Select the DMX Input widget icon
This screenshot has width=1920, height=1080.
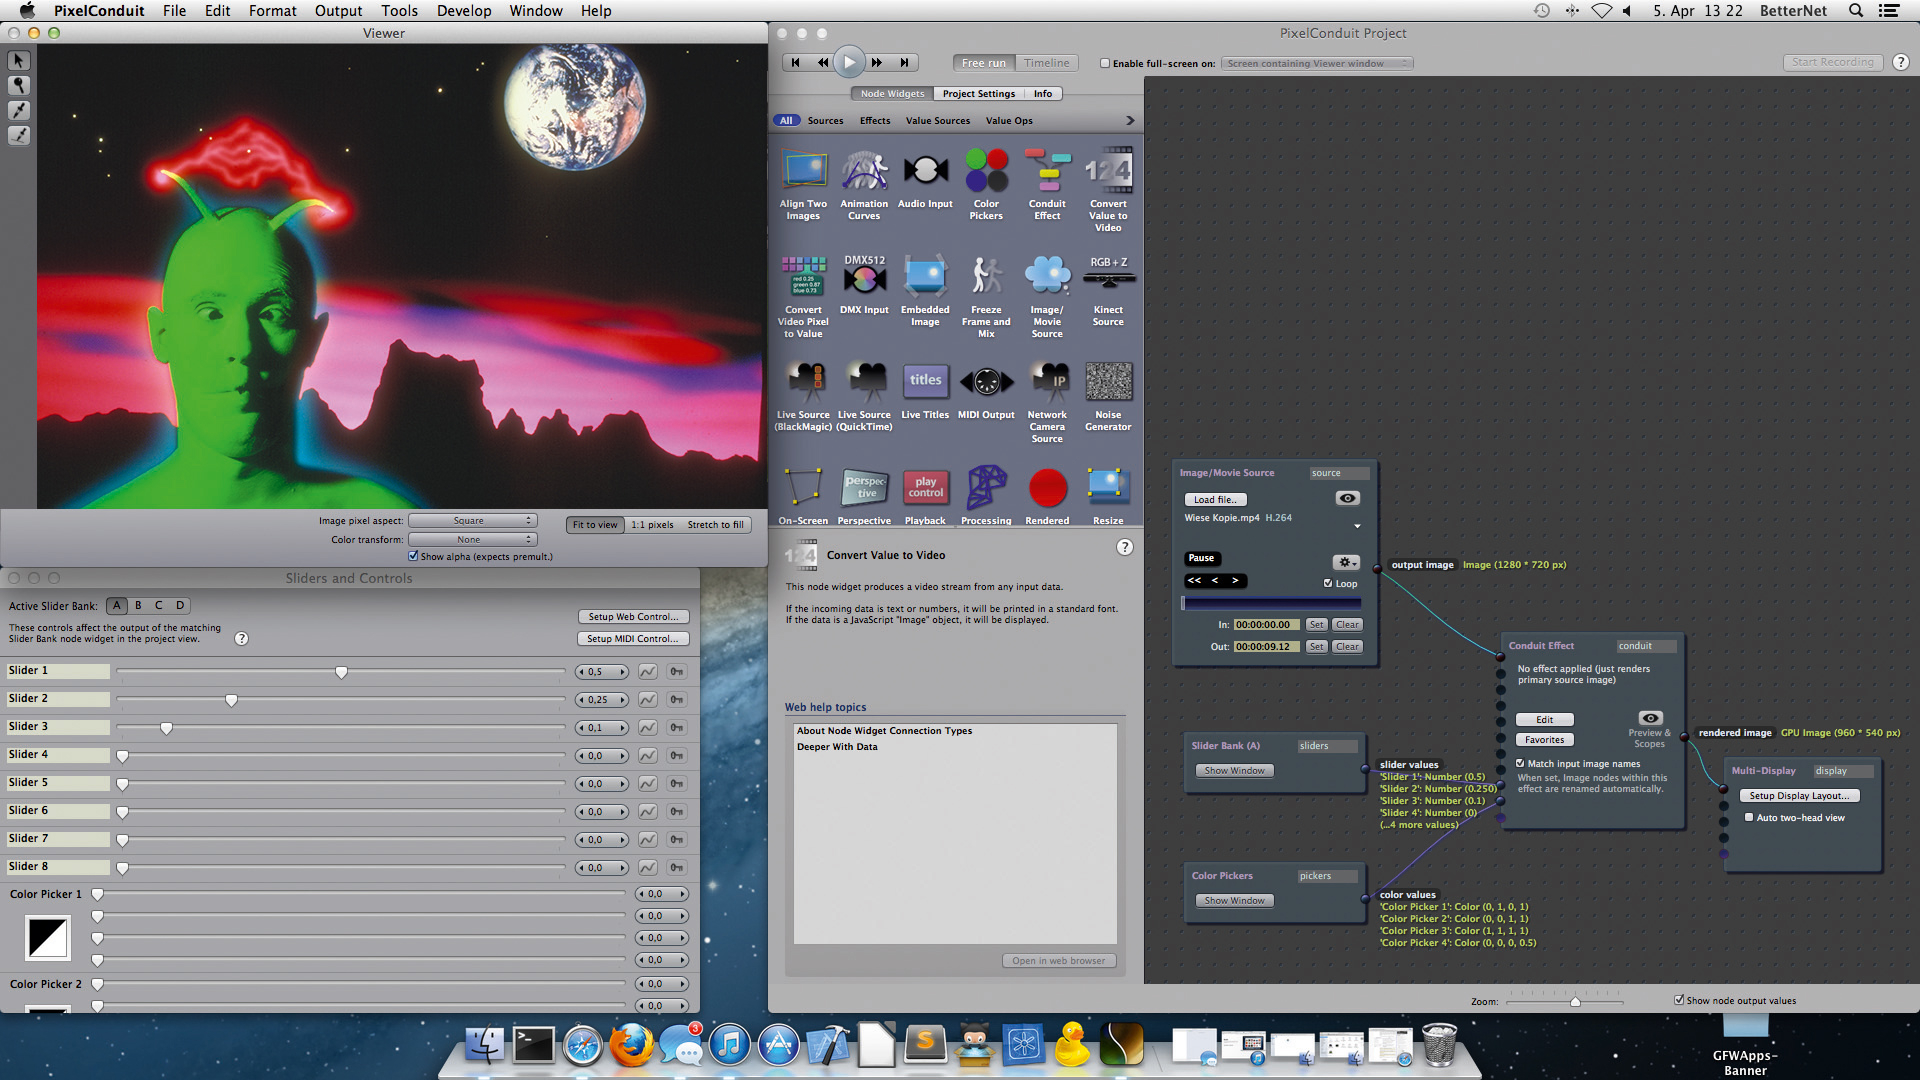point(864,276)
